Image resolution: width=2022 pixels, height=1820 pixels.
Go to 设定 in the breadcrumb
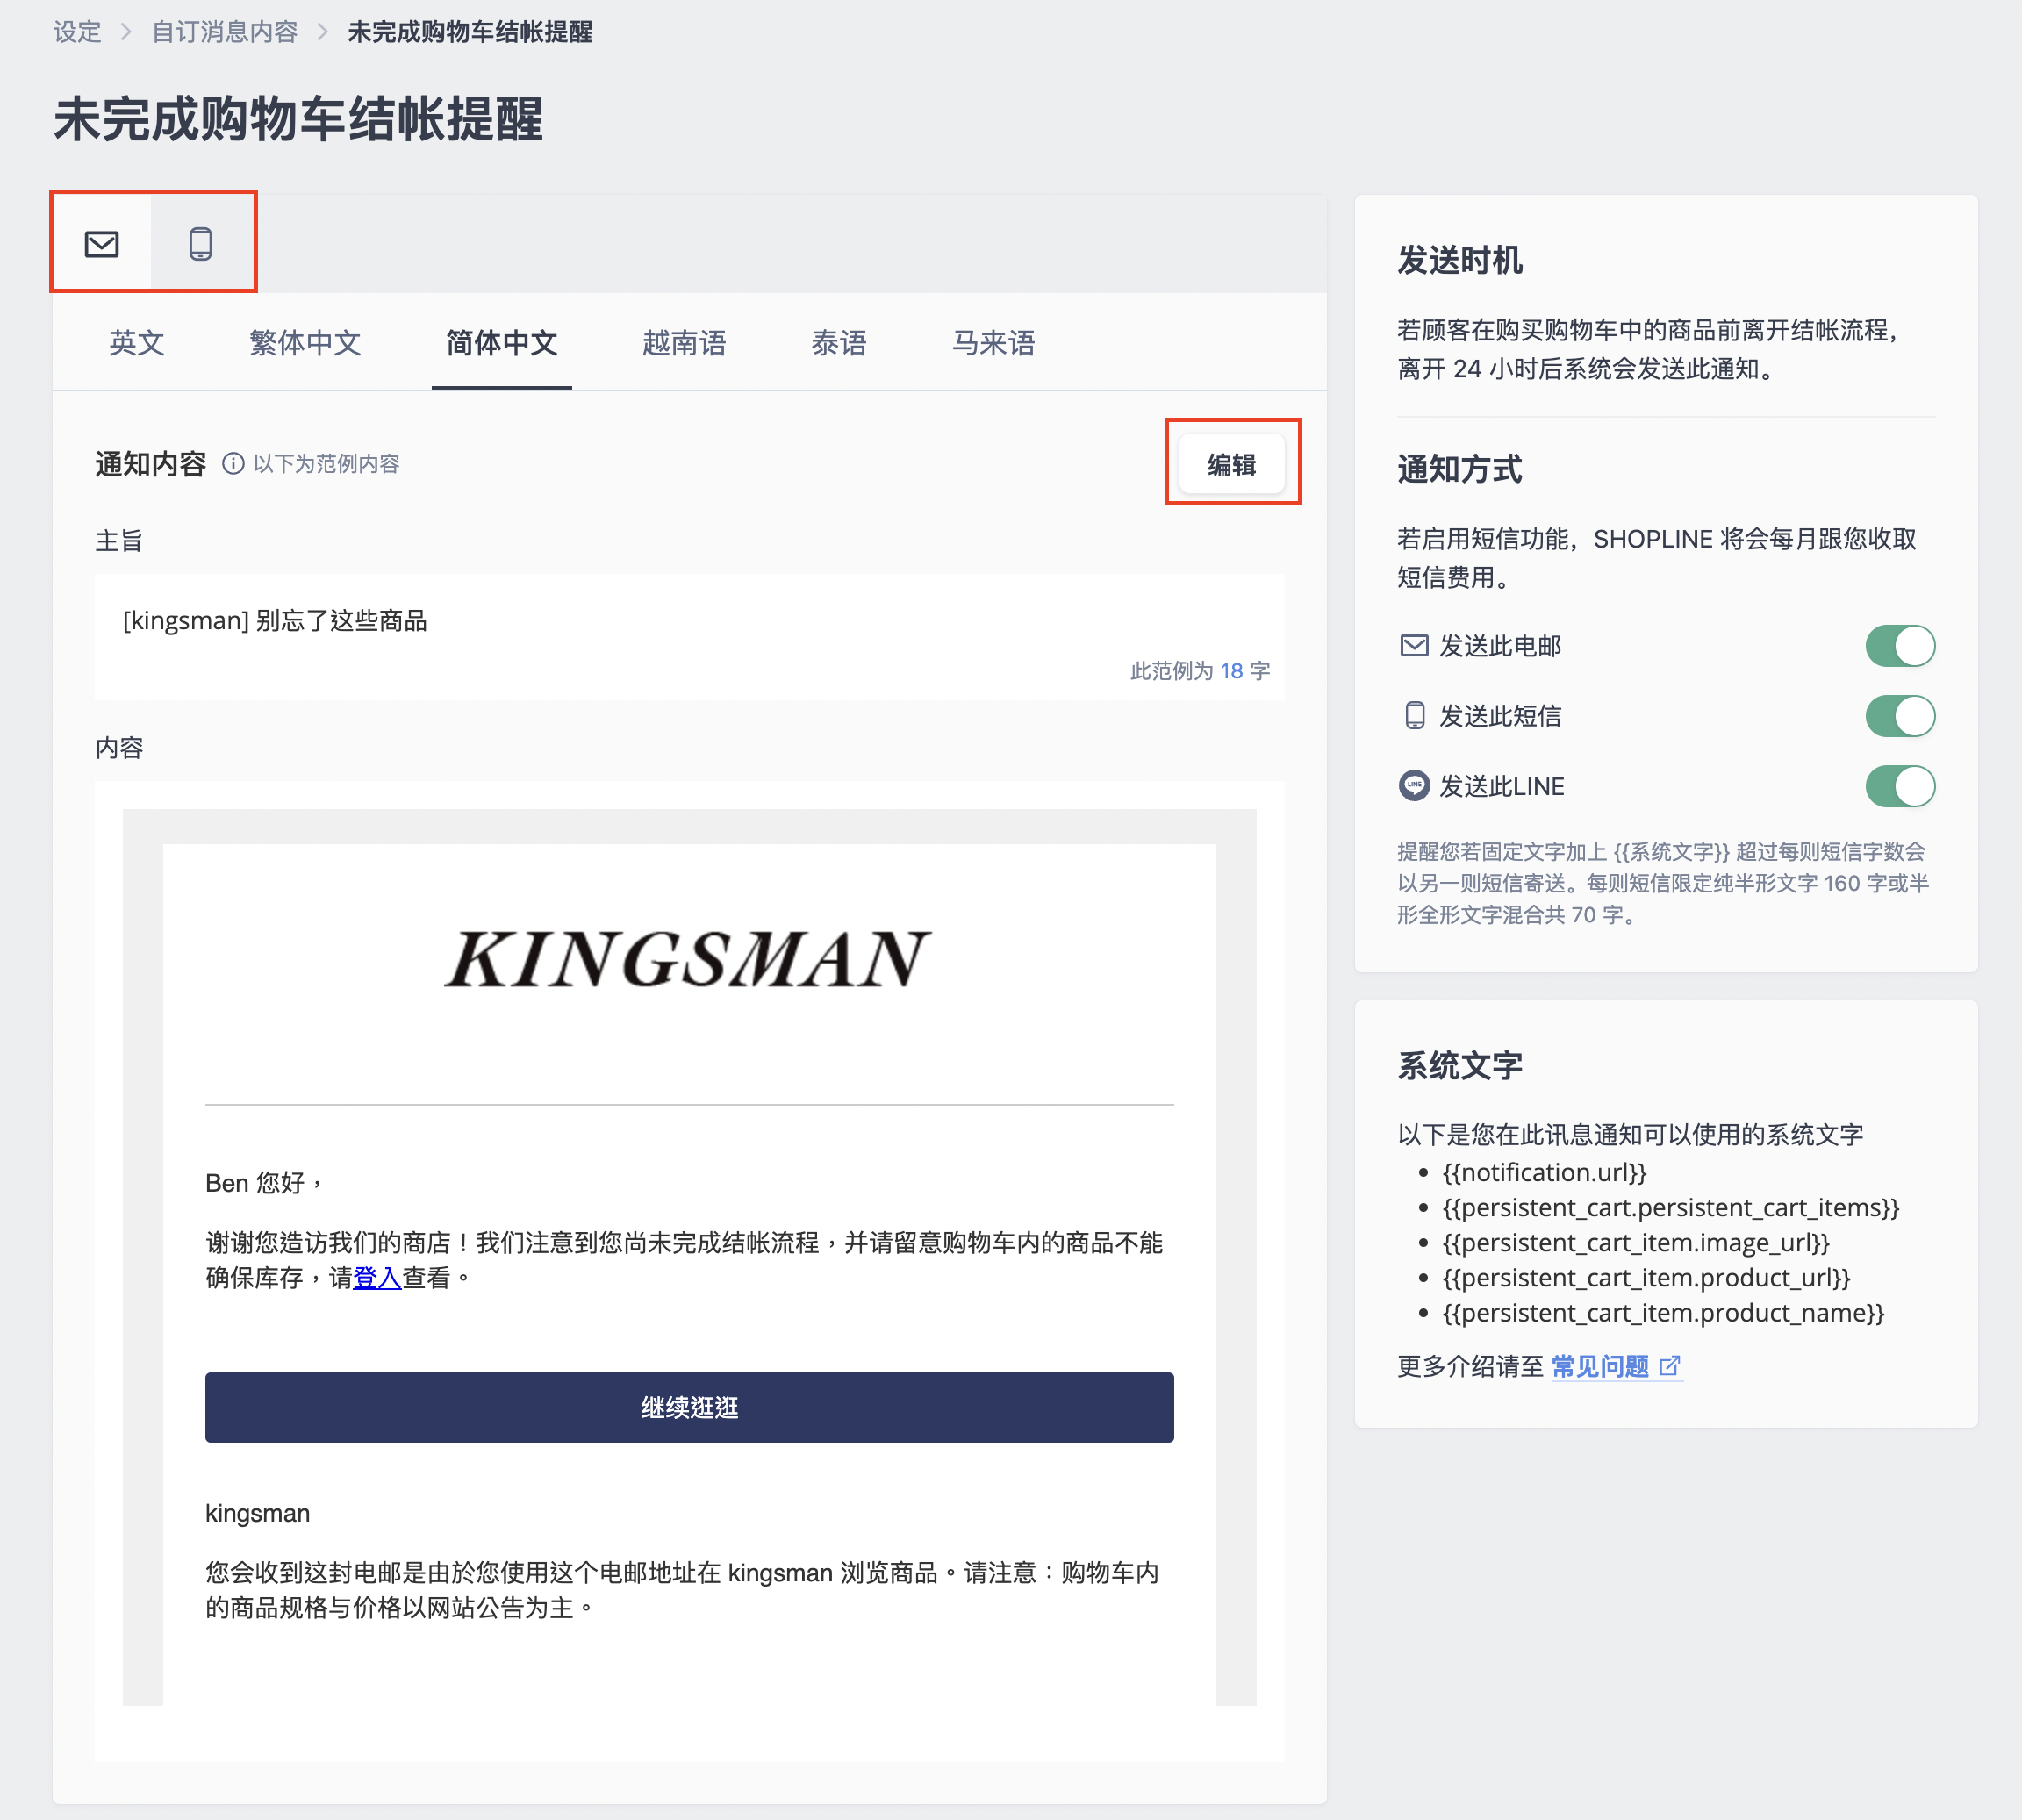[78, 32]
